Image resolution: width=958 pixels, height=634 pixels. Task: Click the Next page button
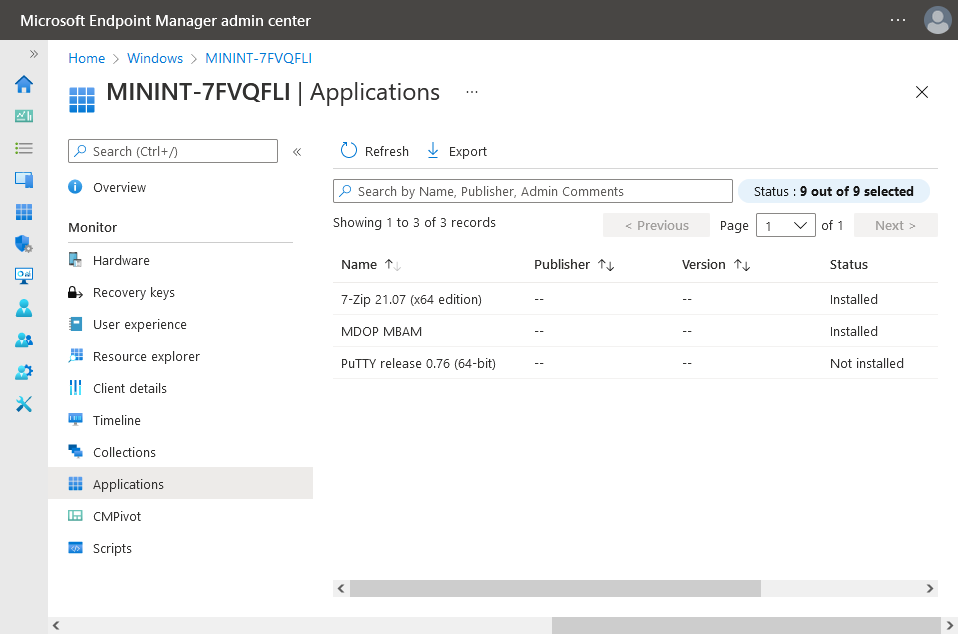point(896,225)
